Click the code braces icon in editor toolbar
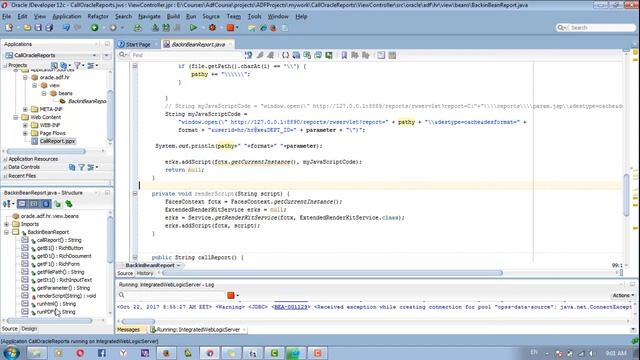The width and height of the screenshot is (640, 360). (285, 55)
